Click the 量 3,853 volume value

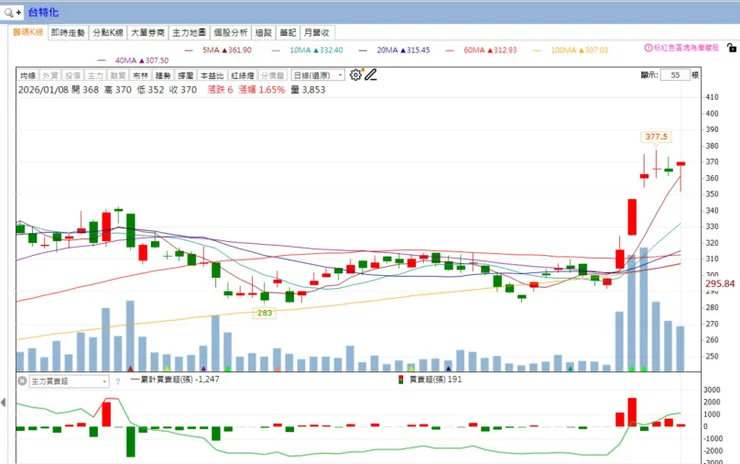click(x=308, y=90)
